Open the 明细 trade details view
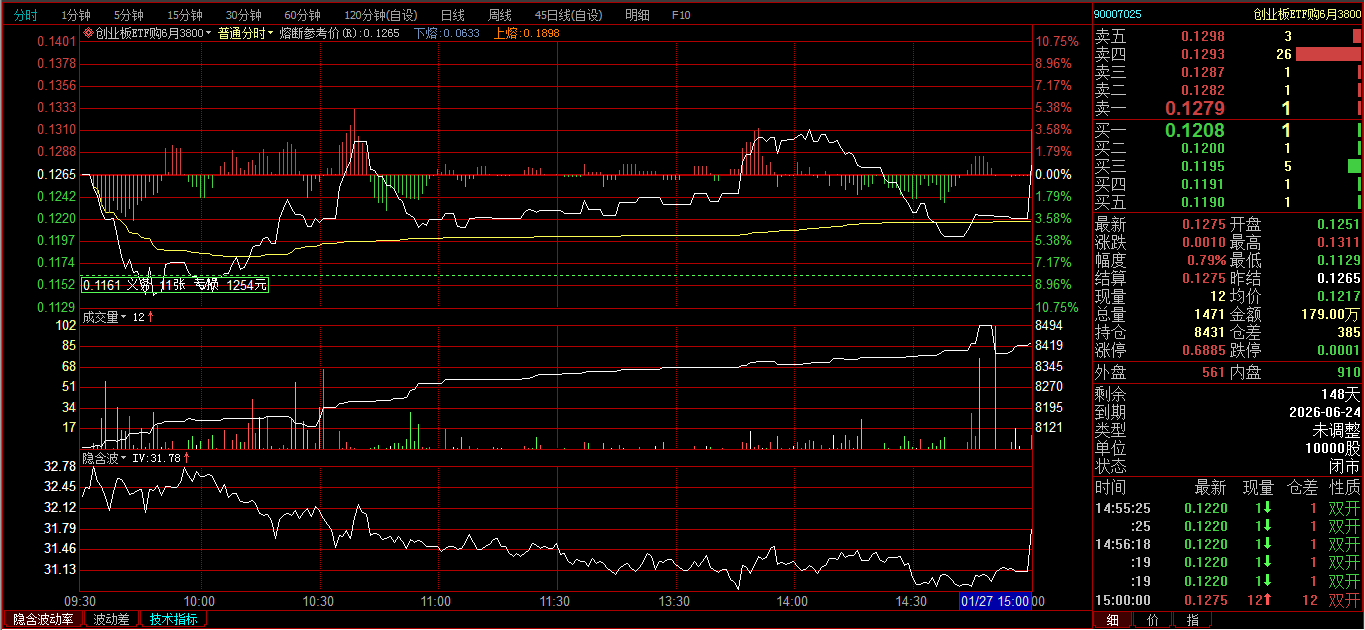 click(636, 15)
